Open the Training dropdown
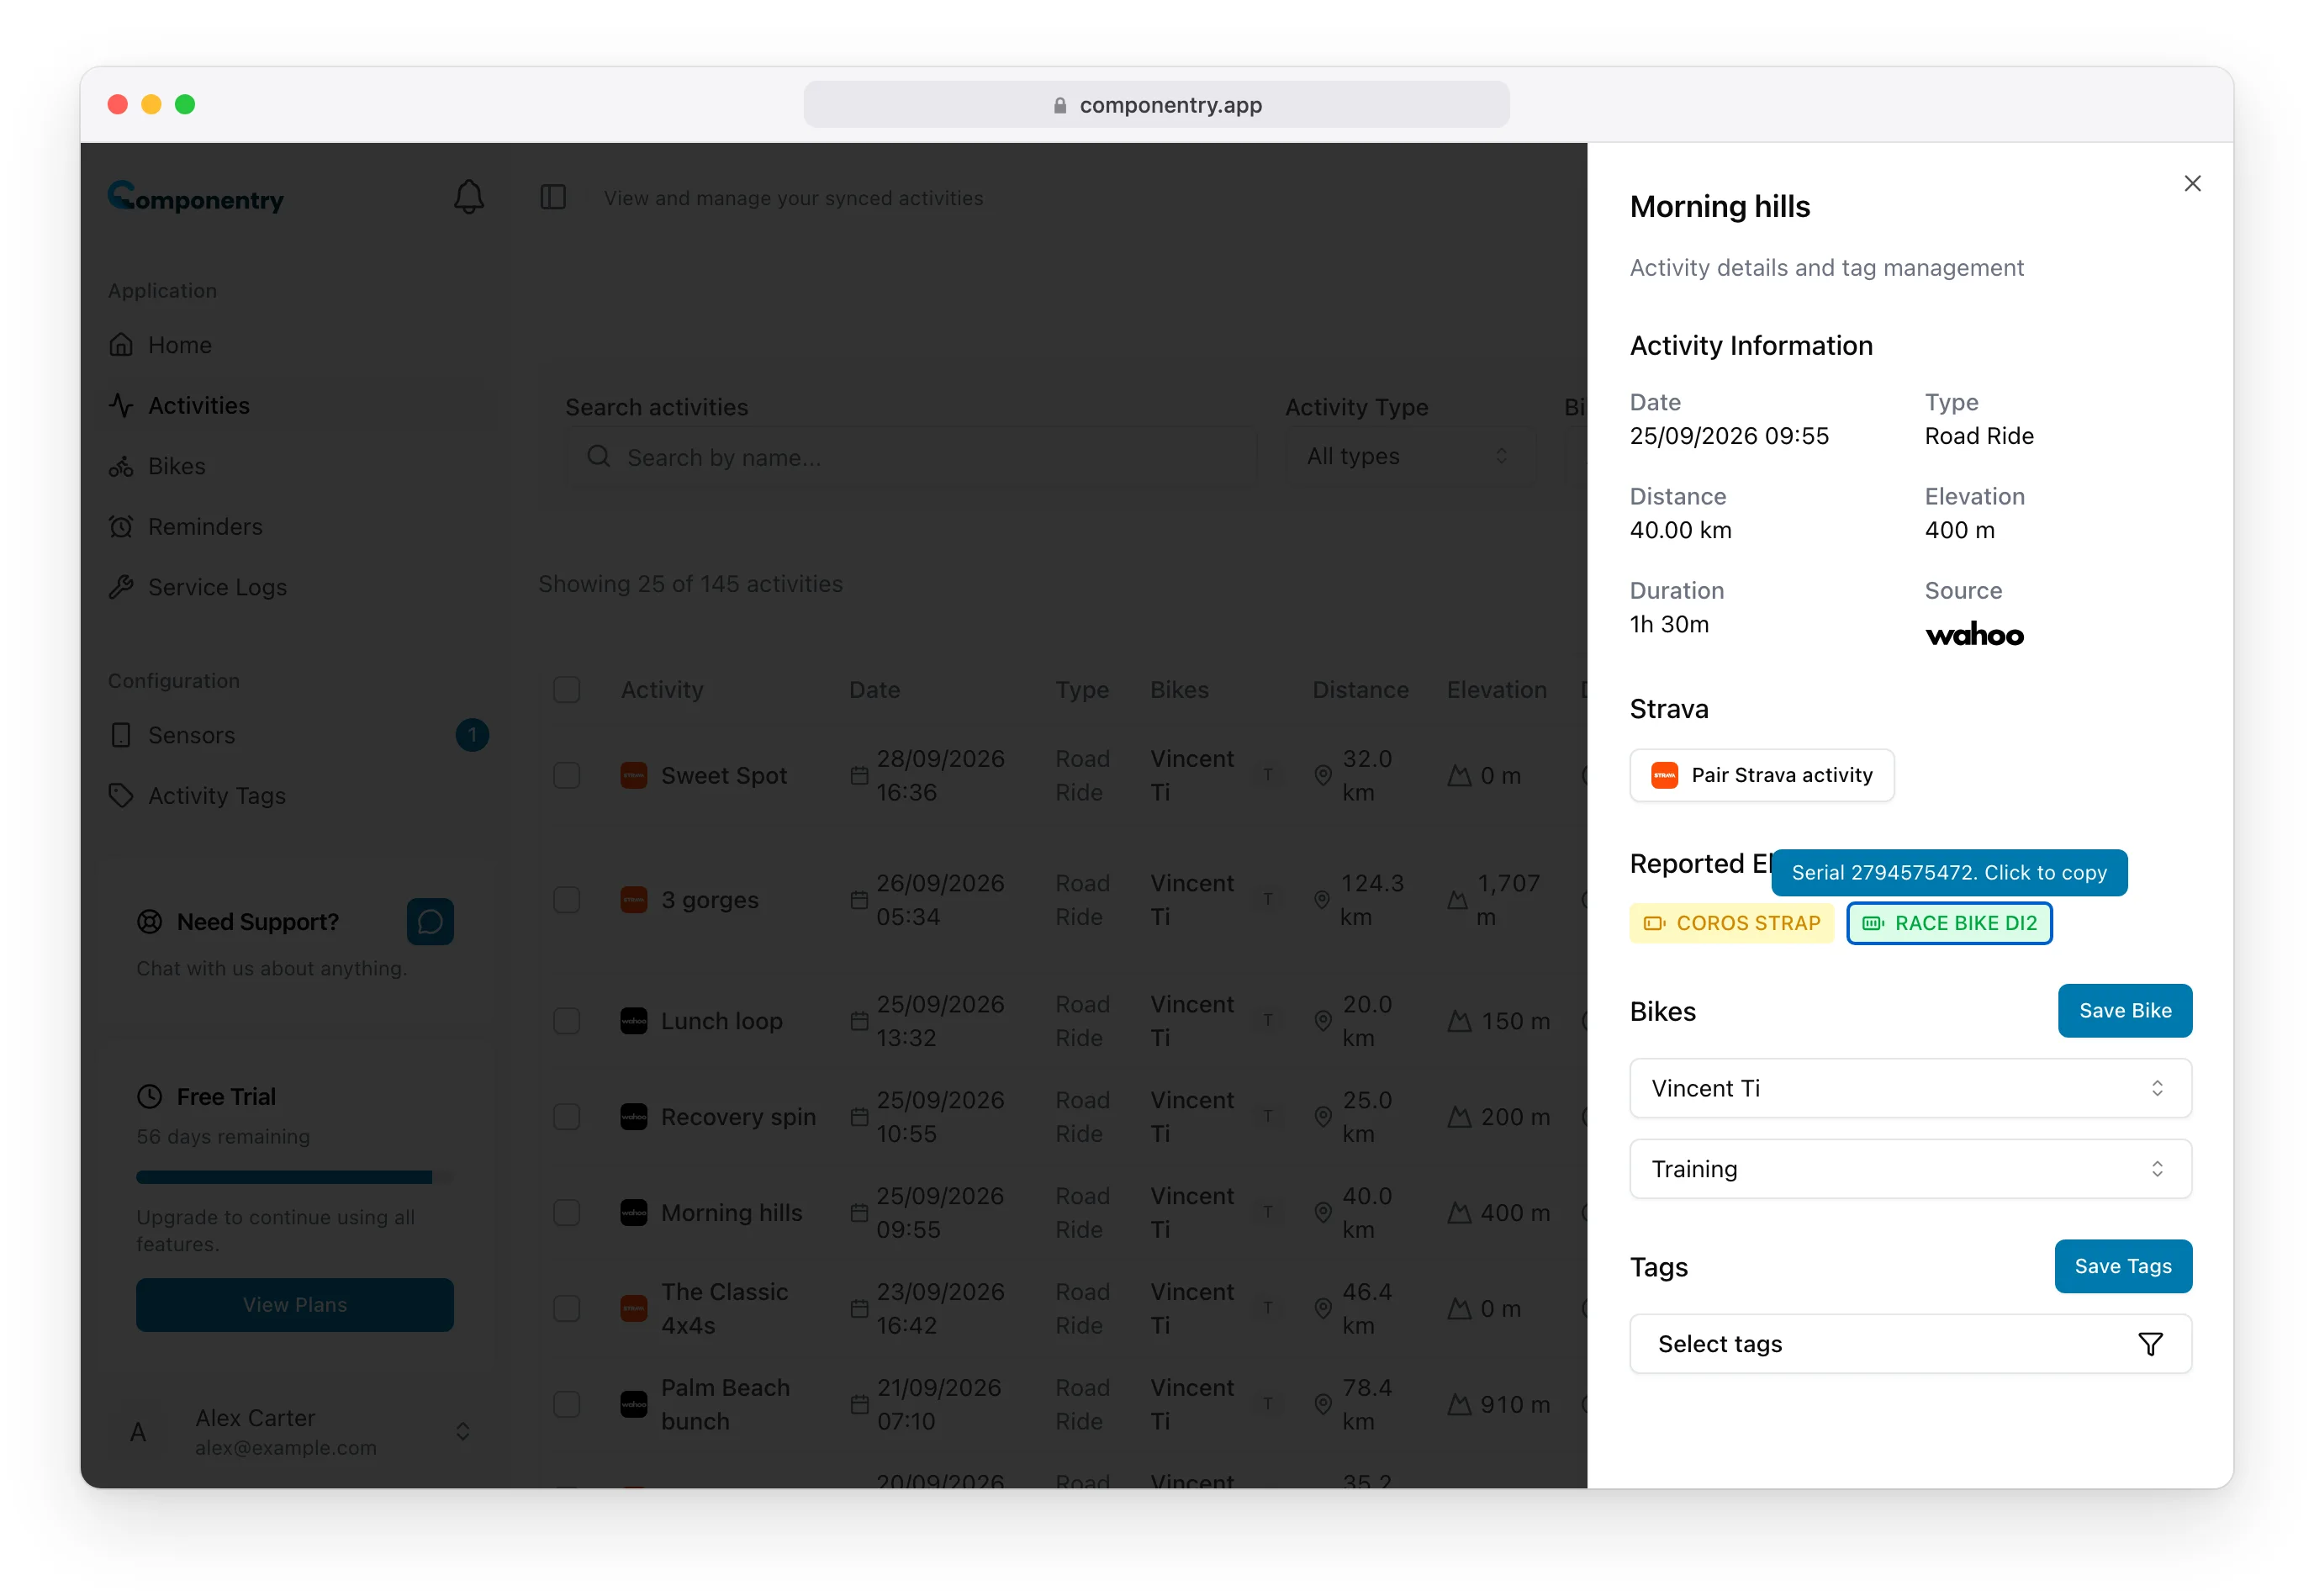This screenshot has height=1596, width=2314. pyautogui.click(x=1910, y=1169)
